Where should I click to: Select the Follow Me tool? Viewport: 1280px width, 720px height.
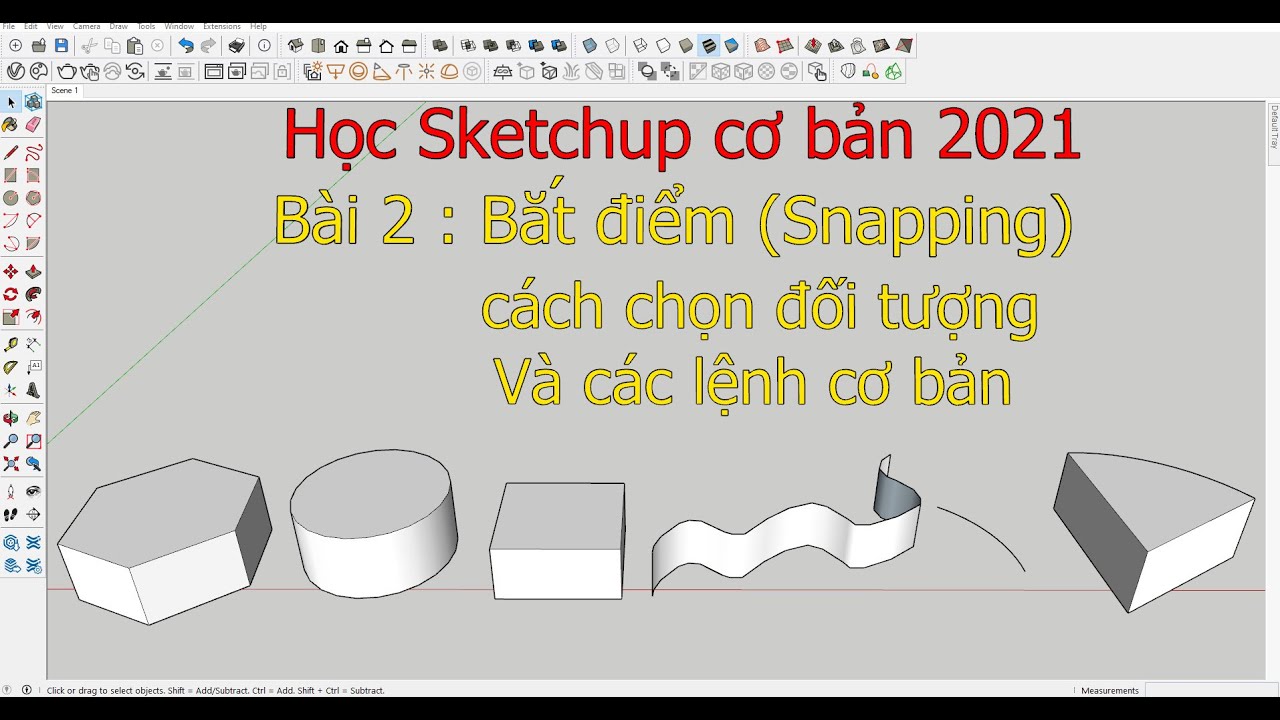33,294
